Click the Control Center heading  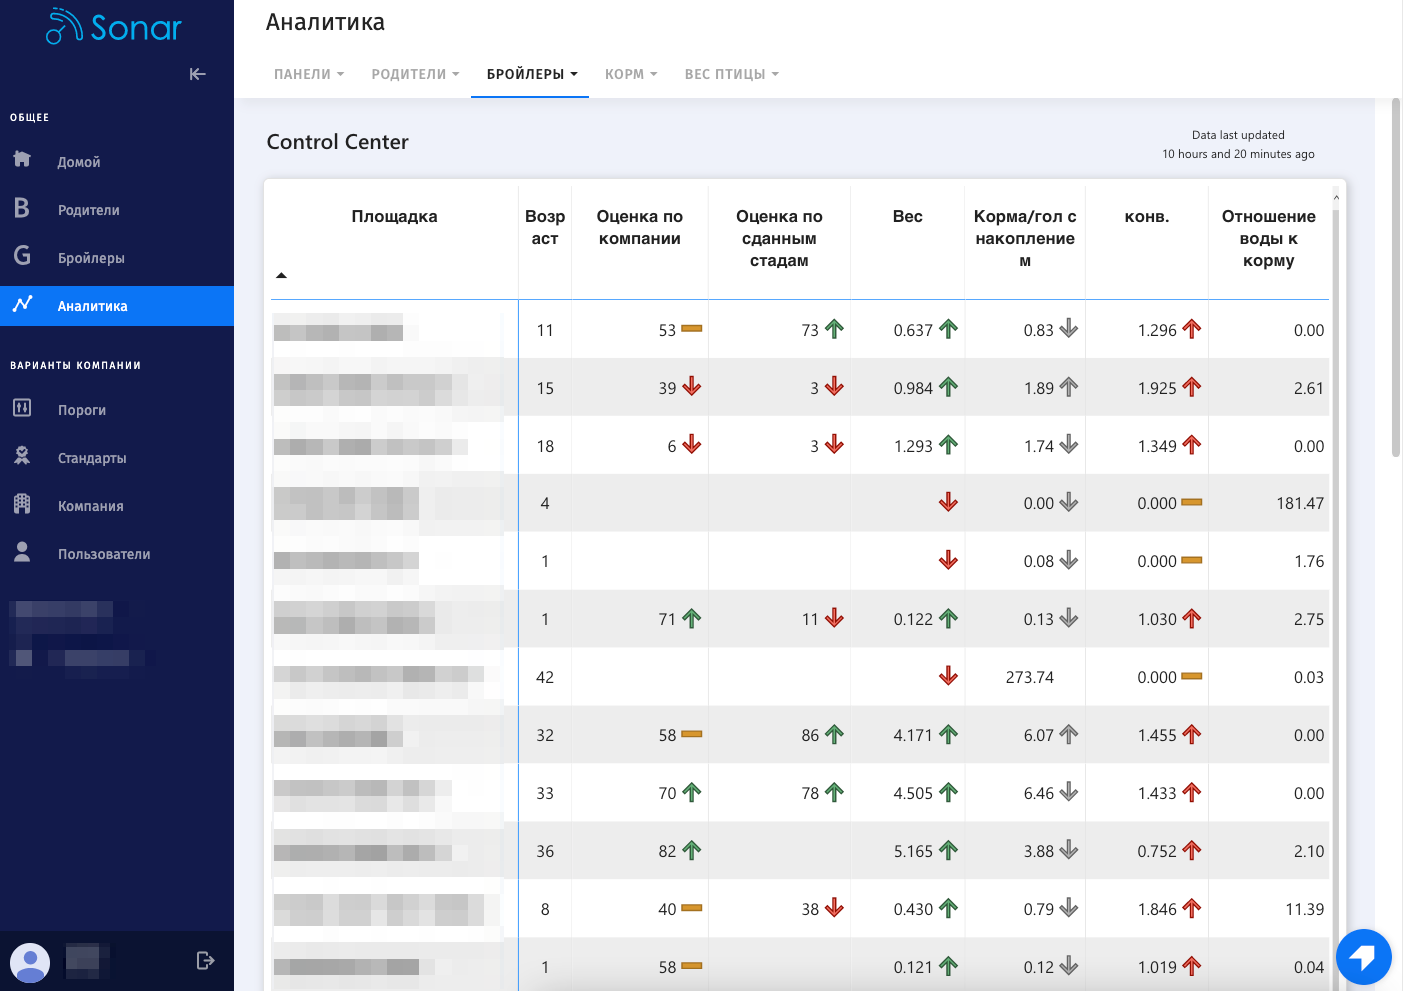coord(337,142)
